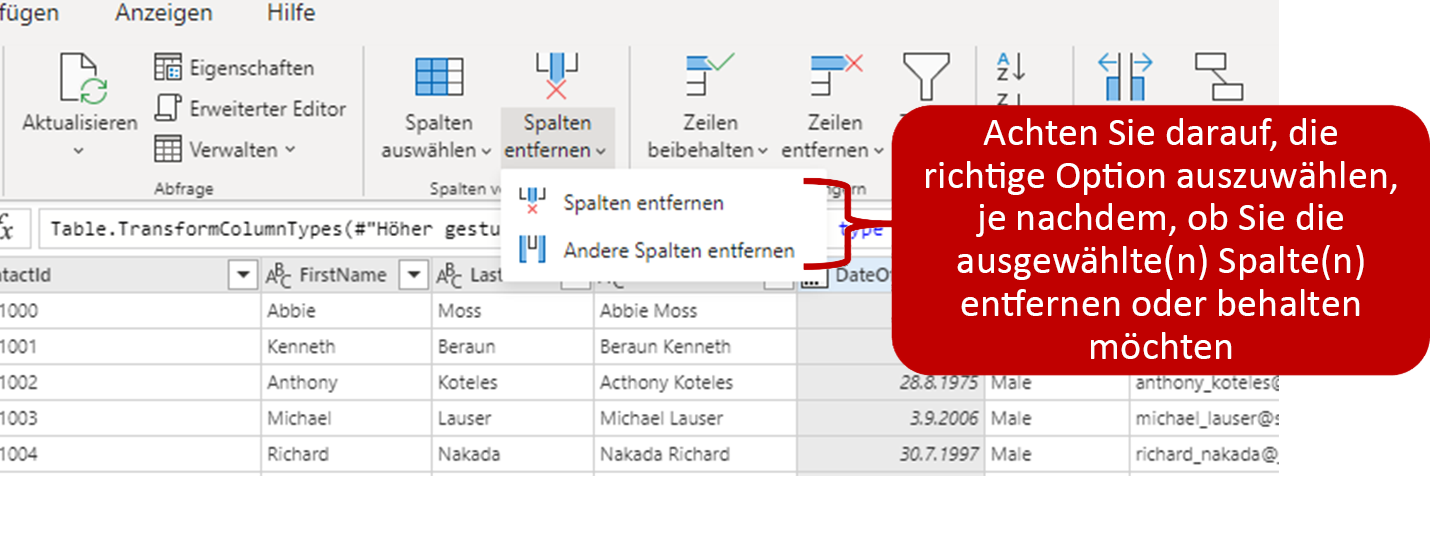This screenshot has height=533, width=1430.
Task: Click the Verwalten table icon
Action: [167, 149]
